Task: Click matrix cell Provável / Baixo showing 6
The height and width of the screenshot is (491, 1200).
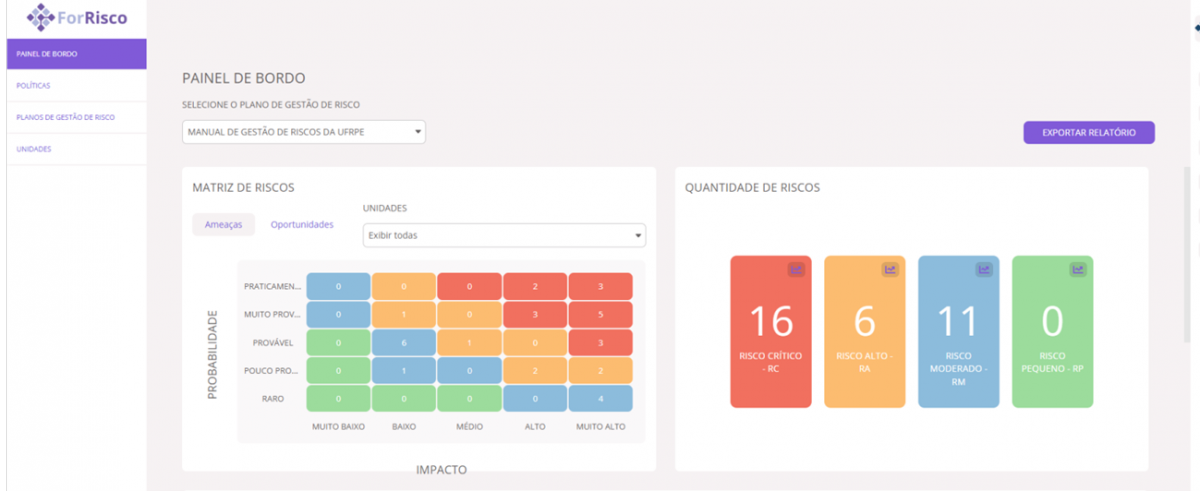Action: 403,343
